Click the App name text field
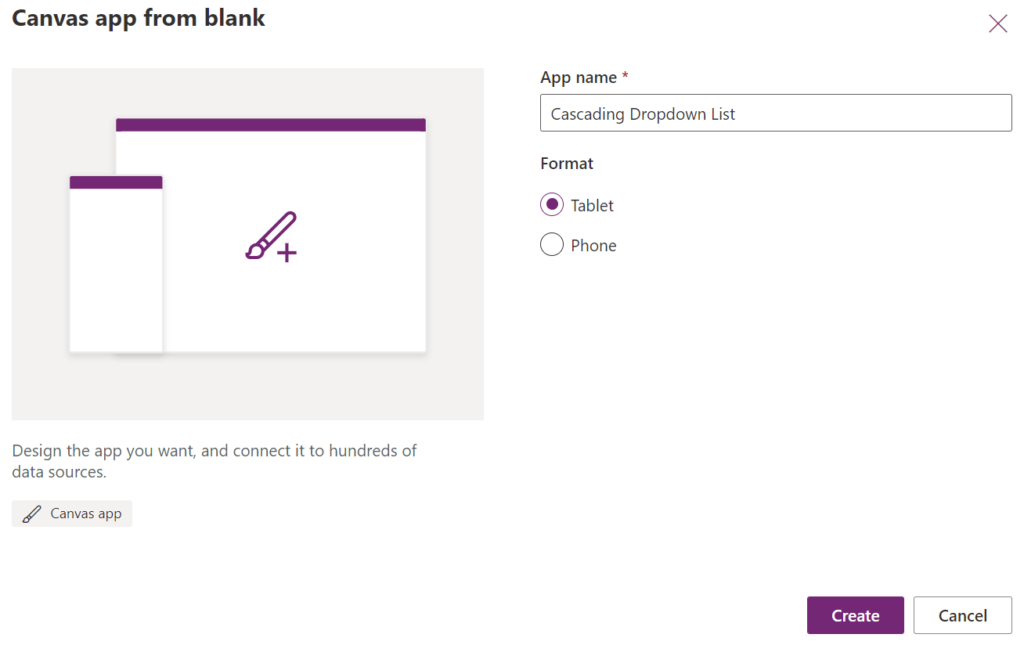Screen dimensions: 1024x645 coord(775,113)
